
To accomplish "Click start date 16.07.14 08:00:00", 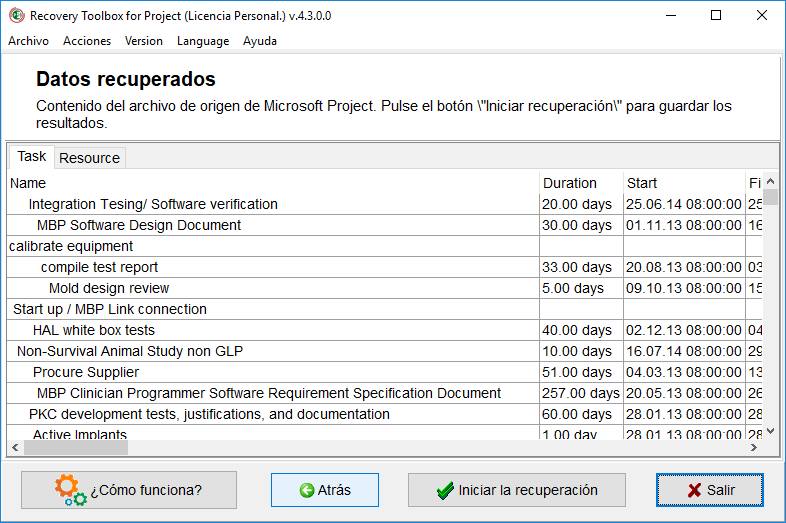I will point(684,352).
